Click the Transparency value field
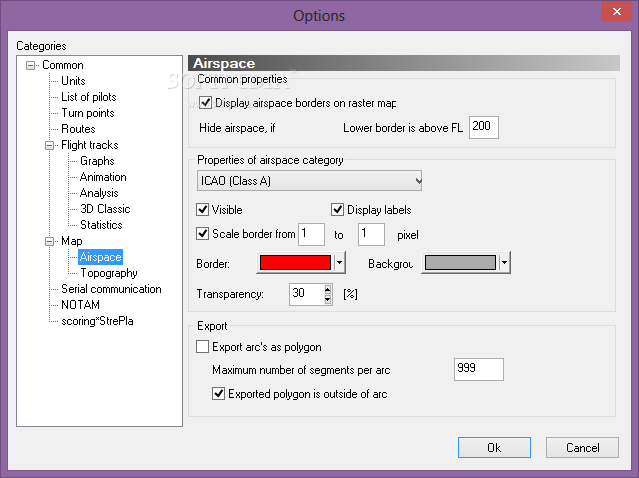Image resolution: width=639 pixels, height=478 pixels. pos(306,294)
